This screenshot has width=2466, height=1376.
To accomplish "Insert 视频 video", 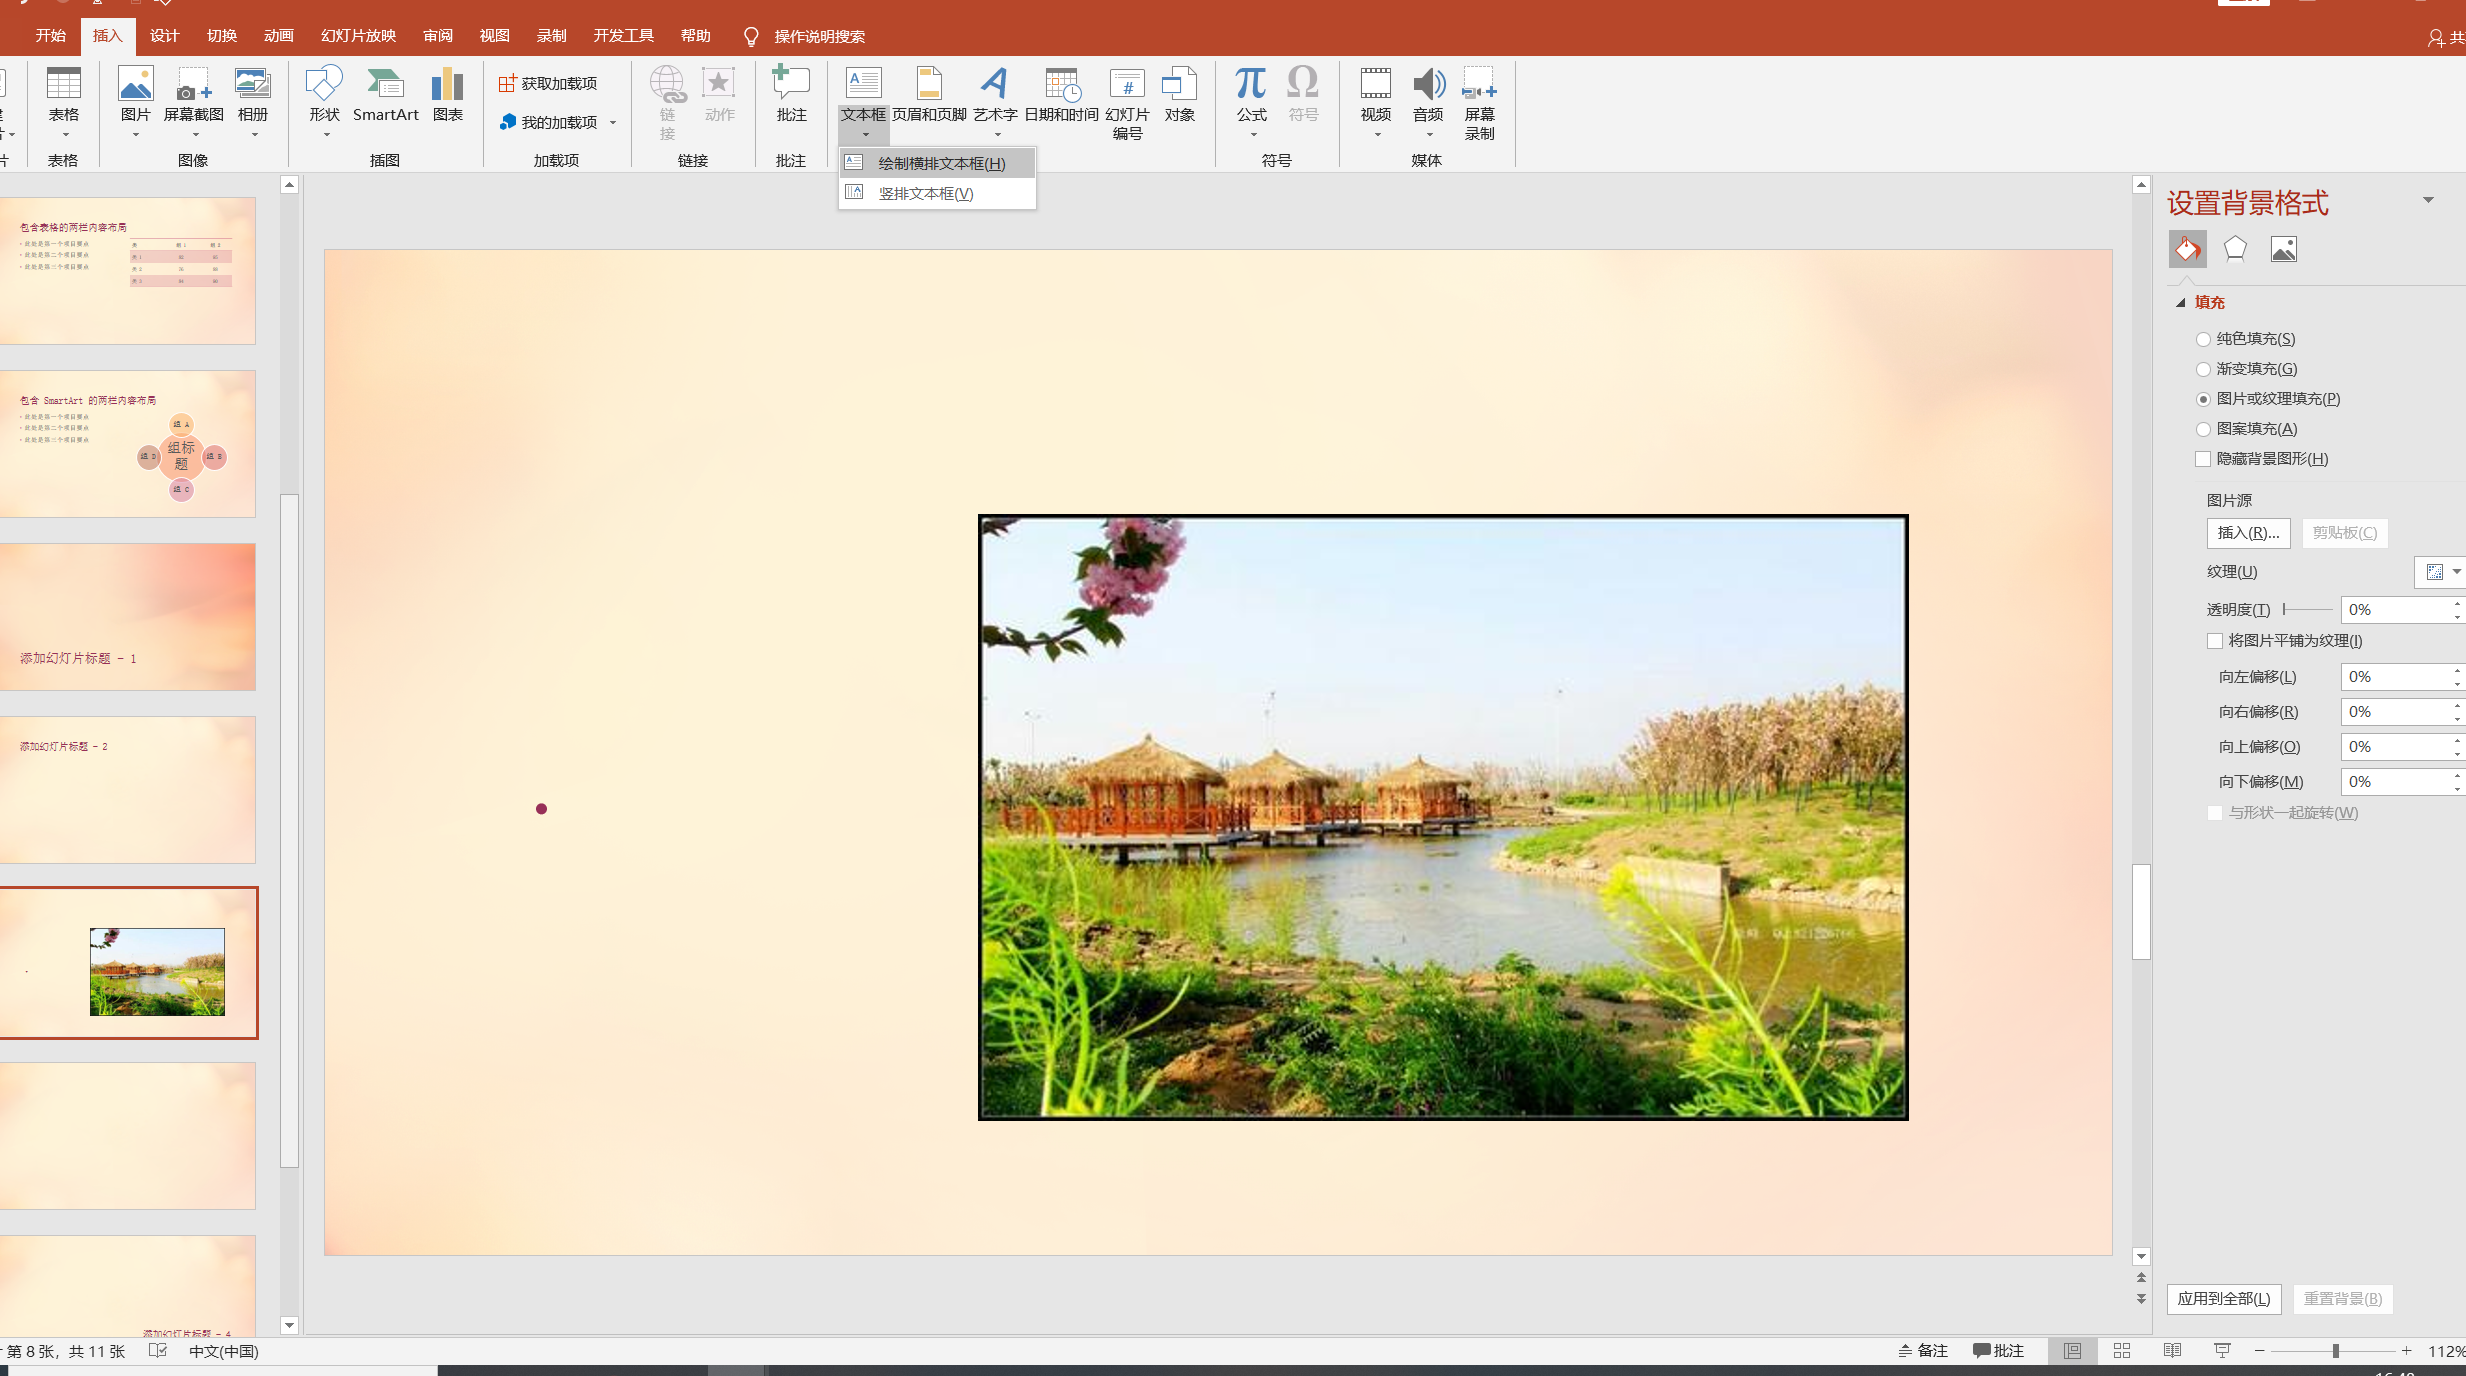I will [x=1376, y=101].
